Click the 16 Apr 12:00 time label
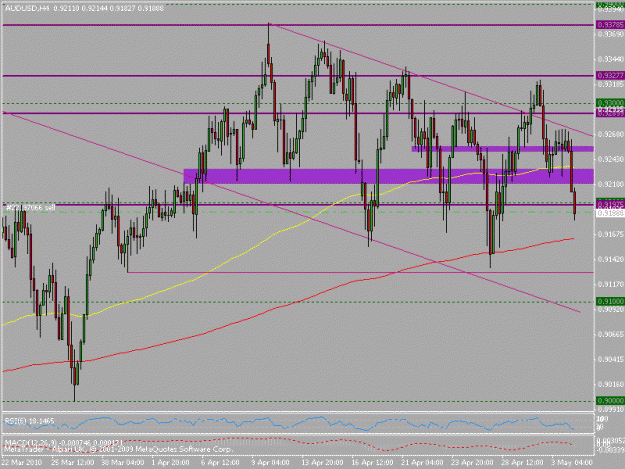 tap(372, 463)
